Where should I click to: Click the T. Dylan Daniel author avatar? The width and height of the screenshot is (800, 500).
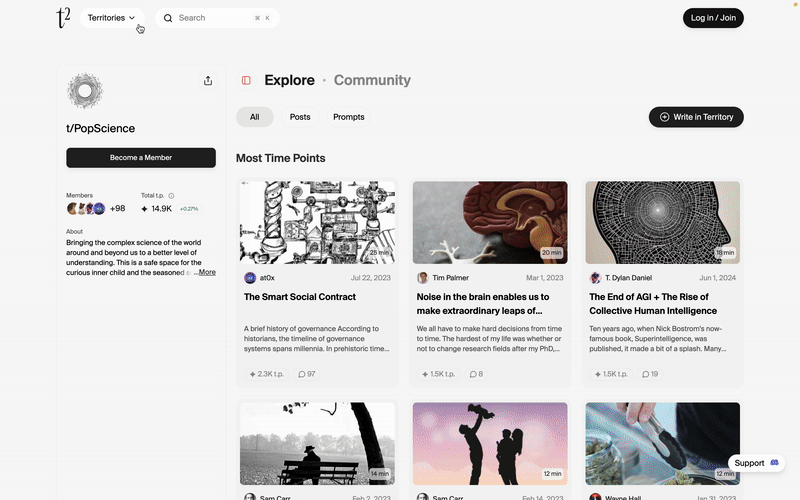[595, 278]
